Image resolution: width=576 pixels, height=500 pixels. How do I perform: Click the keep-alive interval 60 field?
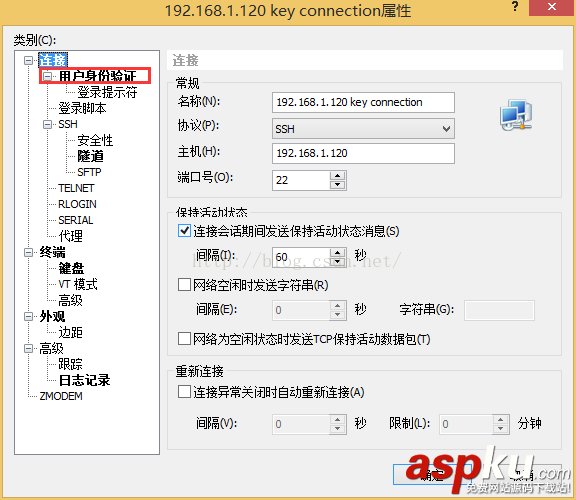tap(301, 257)
